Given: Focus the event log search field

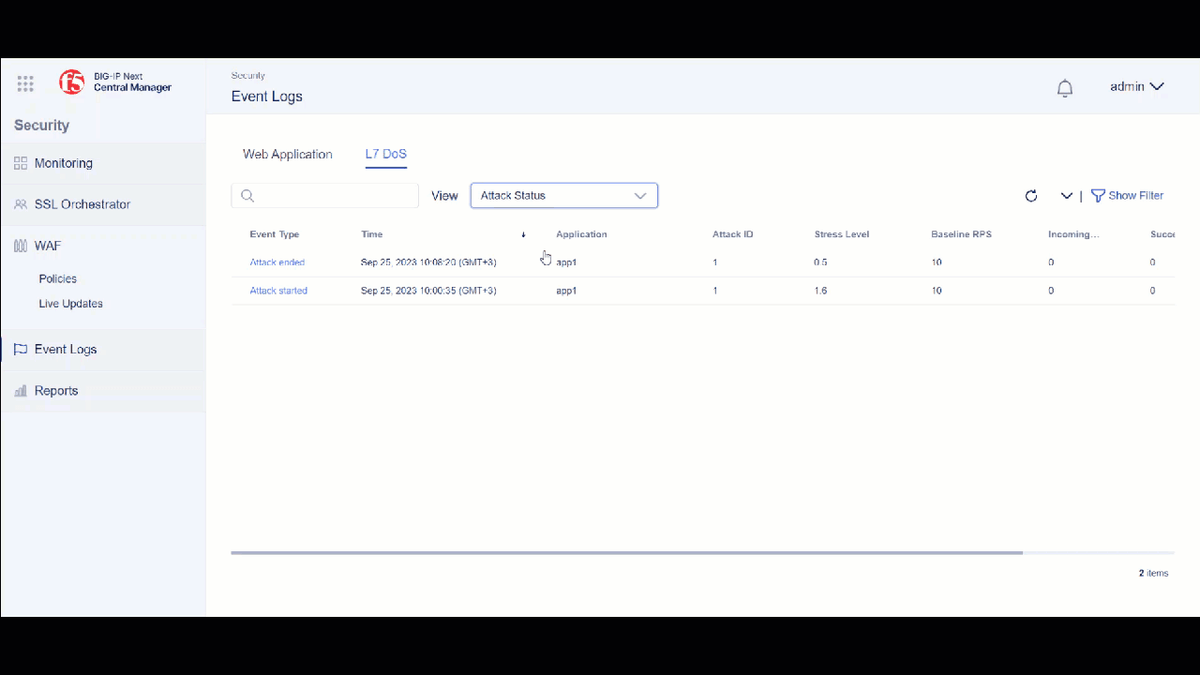Looking at the screenshot, I should [335, 196].
